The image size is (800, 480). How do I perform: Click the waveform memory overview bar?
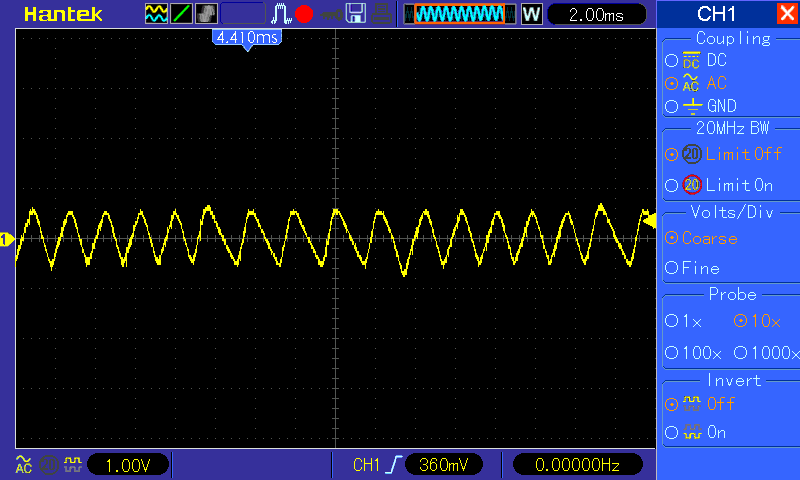460,14
